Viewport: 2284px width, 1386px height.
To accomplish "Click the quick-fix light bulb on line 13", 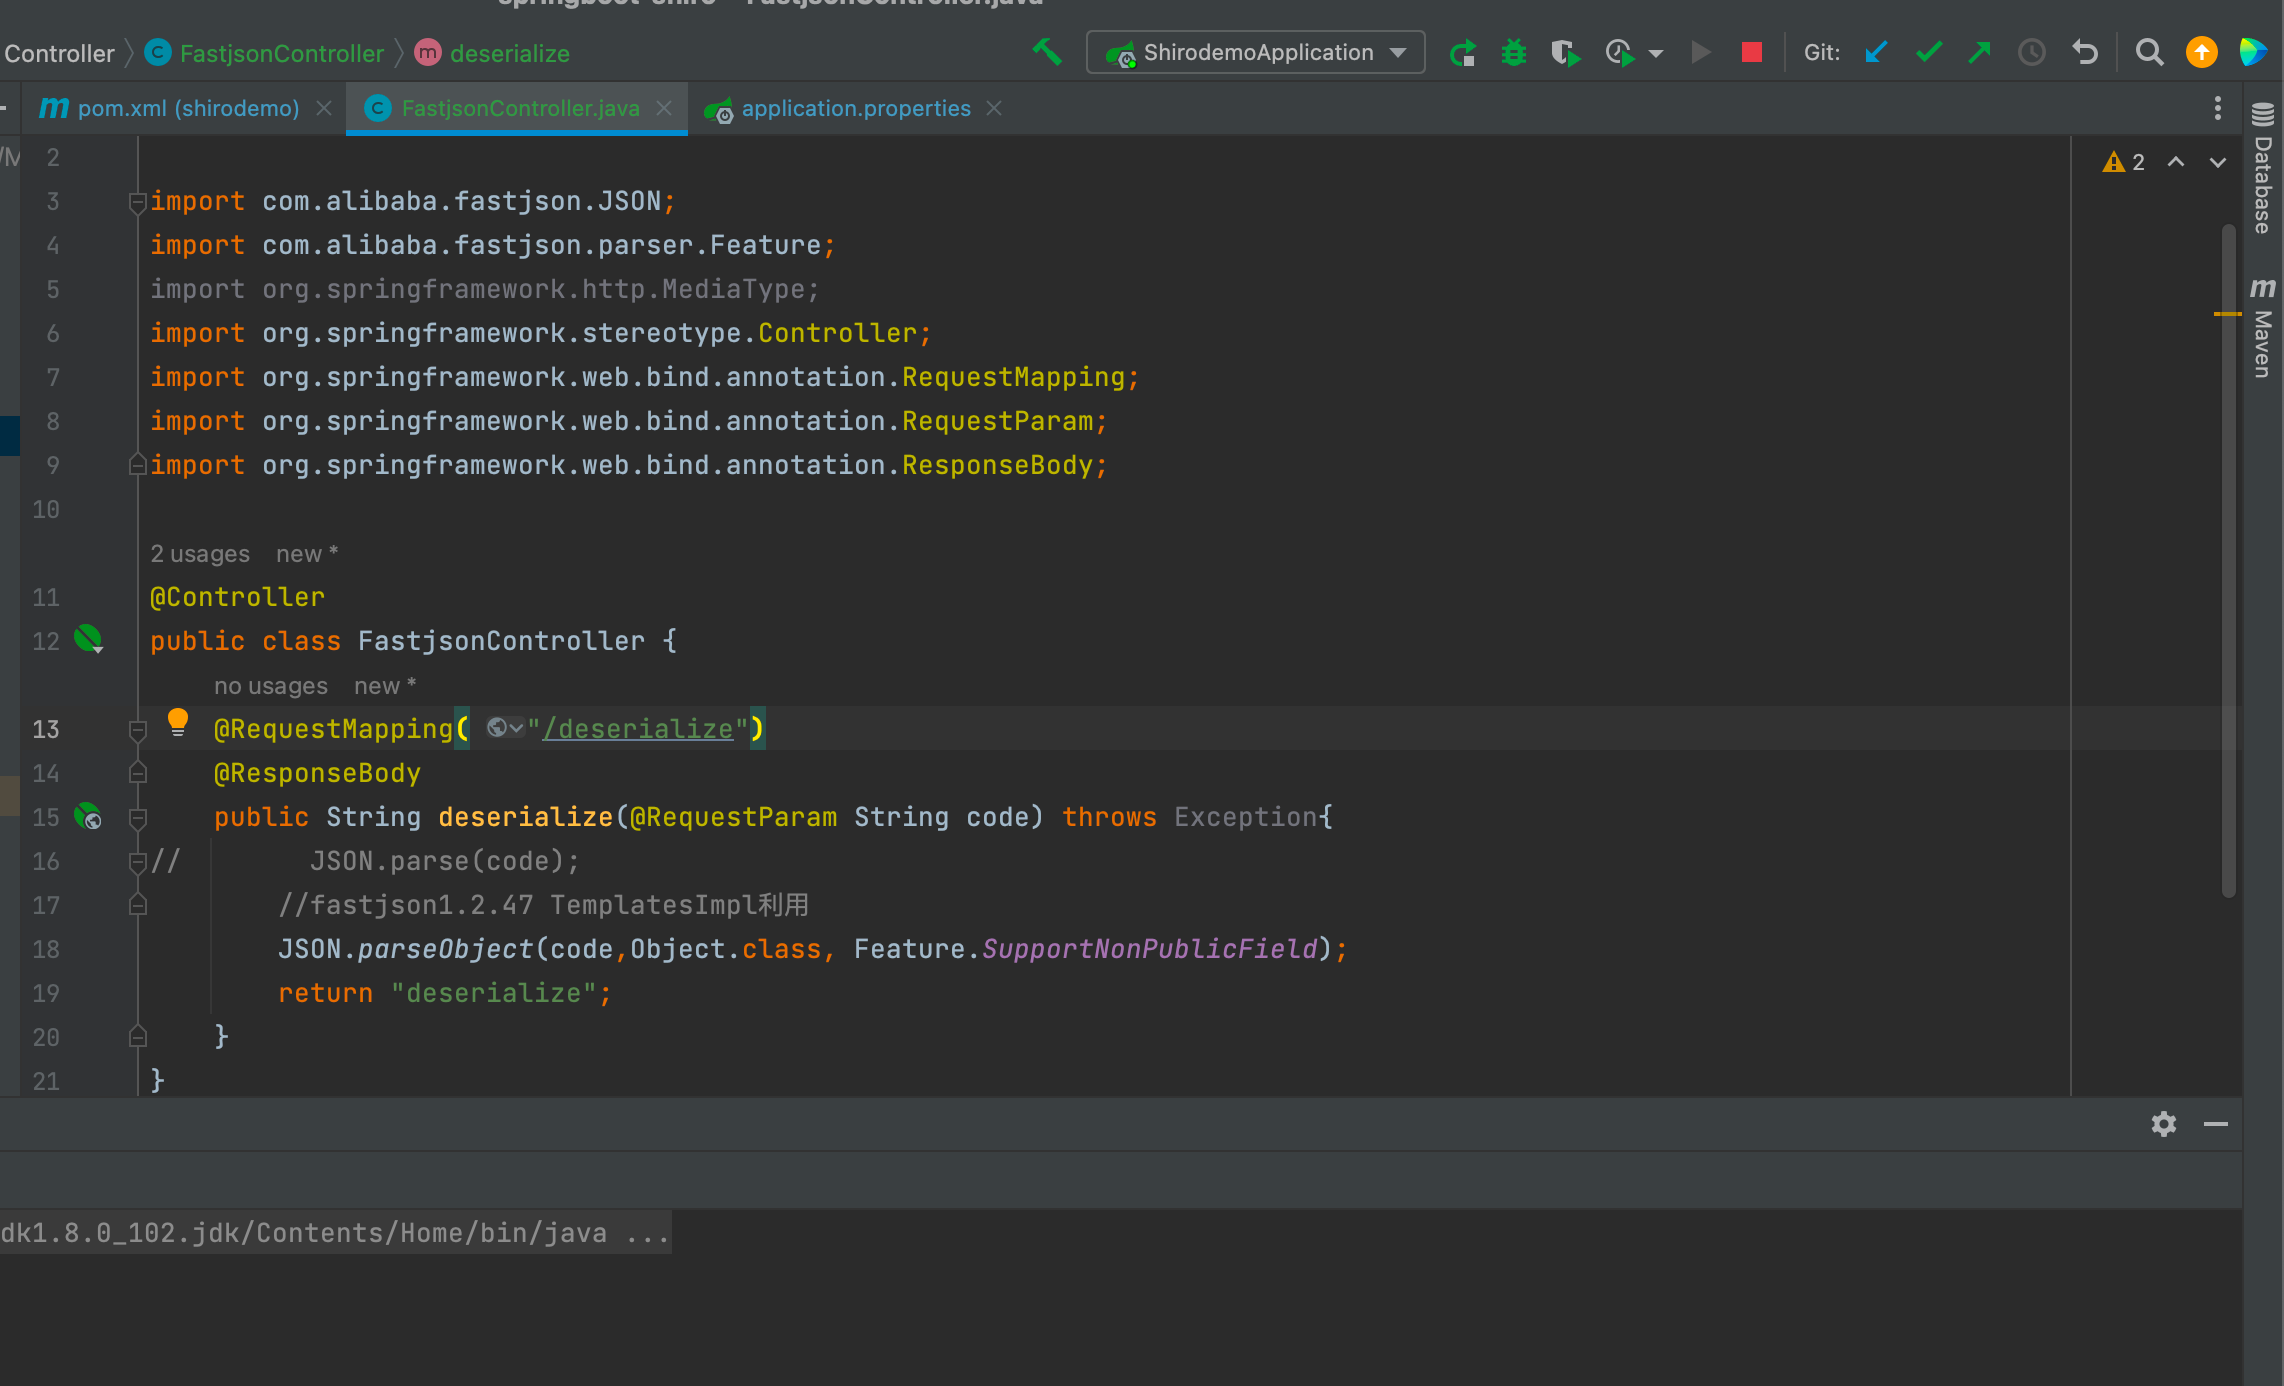I will pos(178,721).
